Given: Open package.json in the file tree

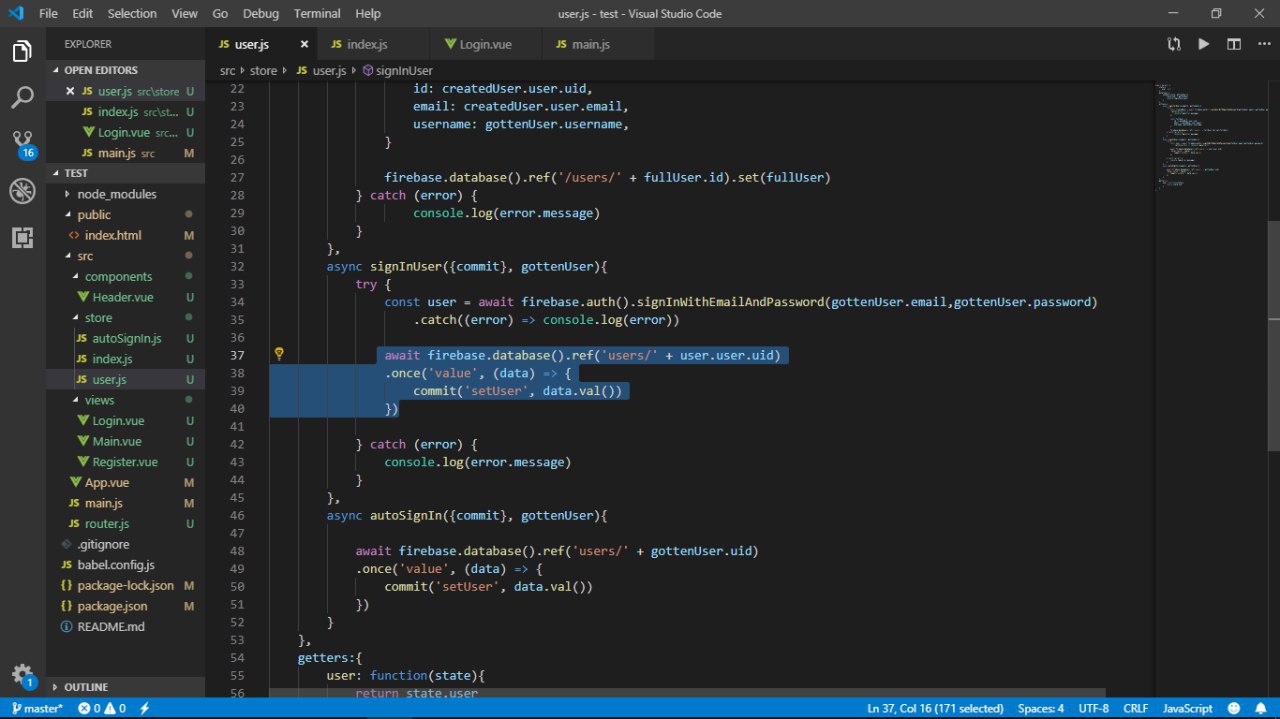Looking at the screenshot, I should [112, 606].
